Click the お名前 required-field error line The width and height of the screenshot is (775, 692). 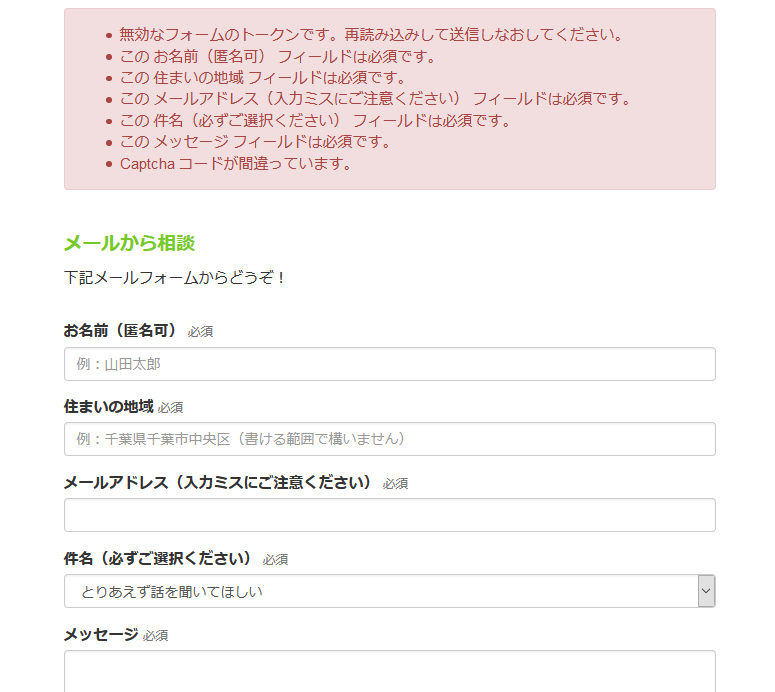278,56
